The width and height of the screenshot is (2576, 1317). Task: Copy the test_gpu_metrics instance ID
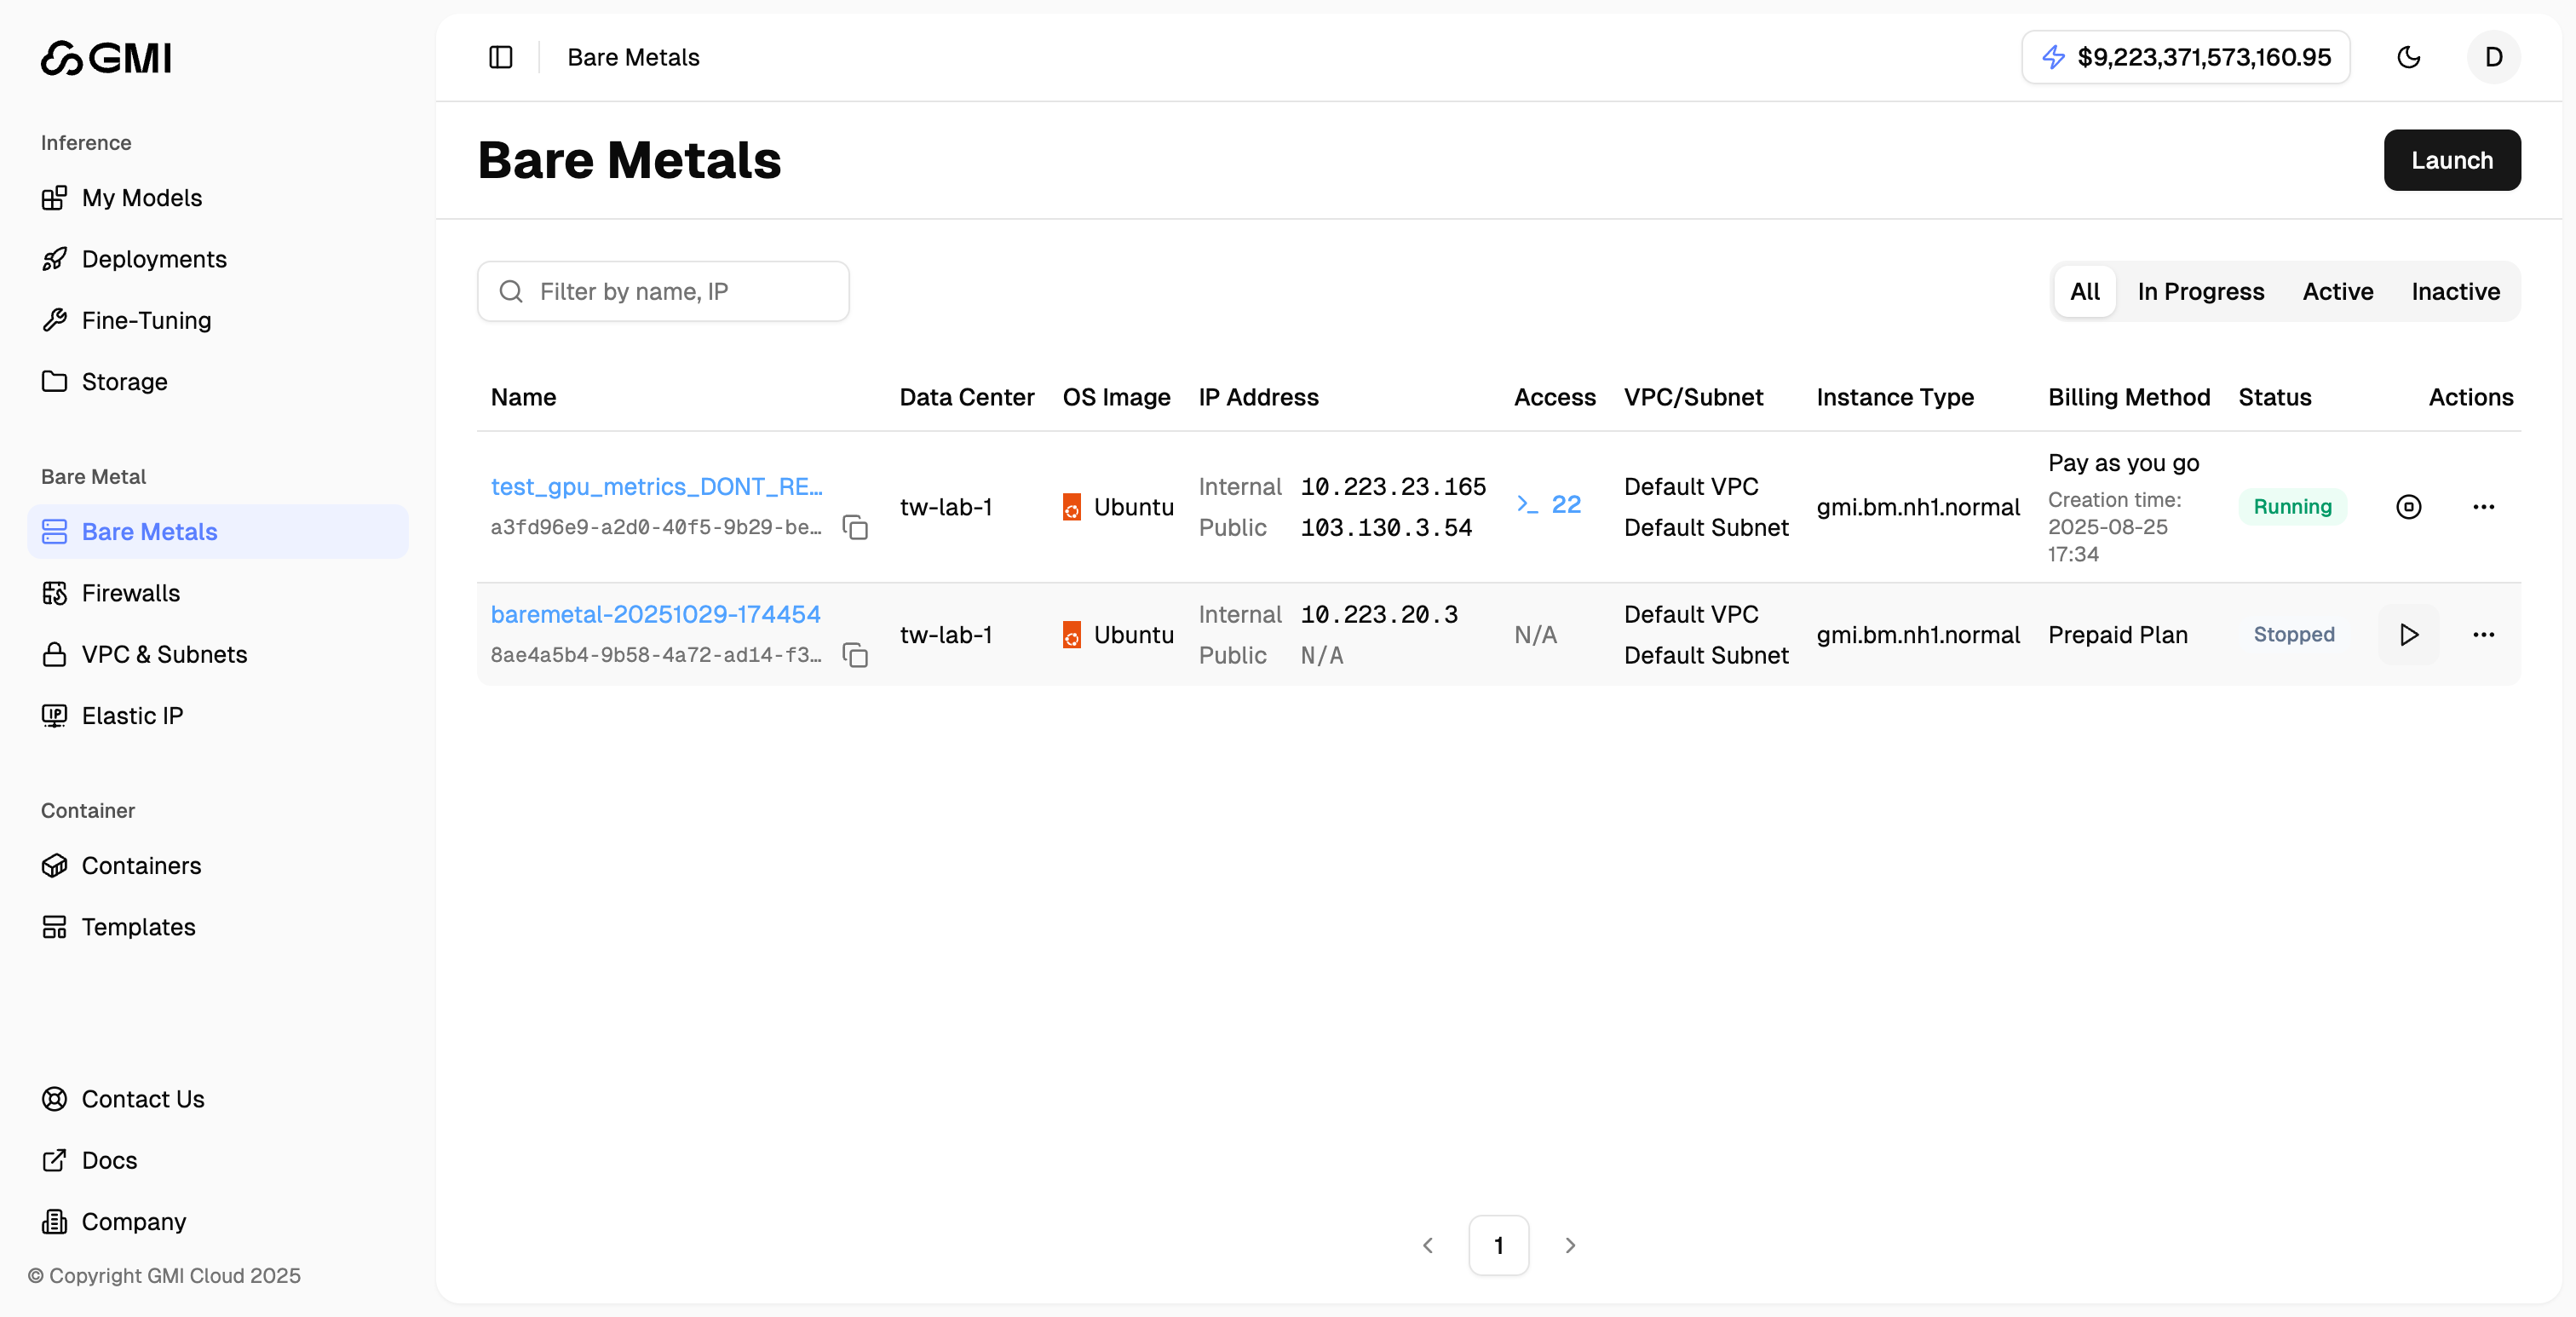tap(856, 527)
